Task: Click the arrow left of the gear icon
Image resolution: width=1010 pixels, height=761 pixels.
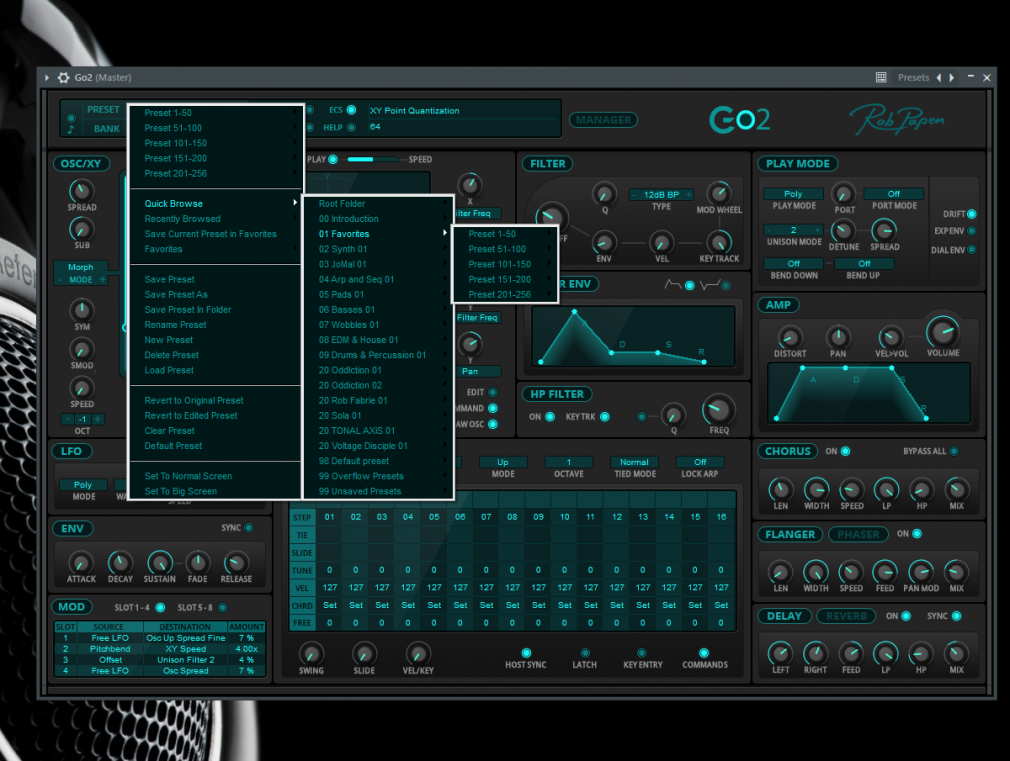Action: pyautogui.click(x=46, y=77)
